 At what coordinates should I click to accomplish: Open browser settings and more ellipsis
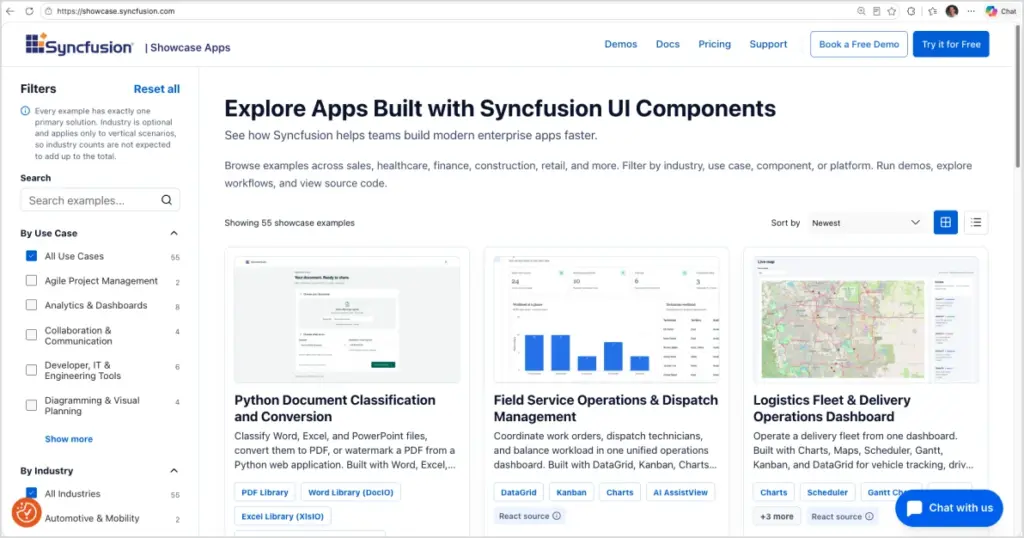(971, 11)
